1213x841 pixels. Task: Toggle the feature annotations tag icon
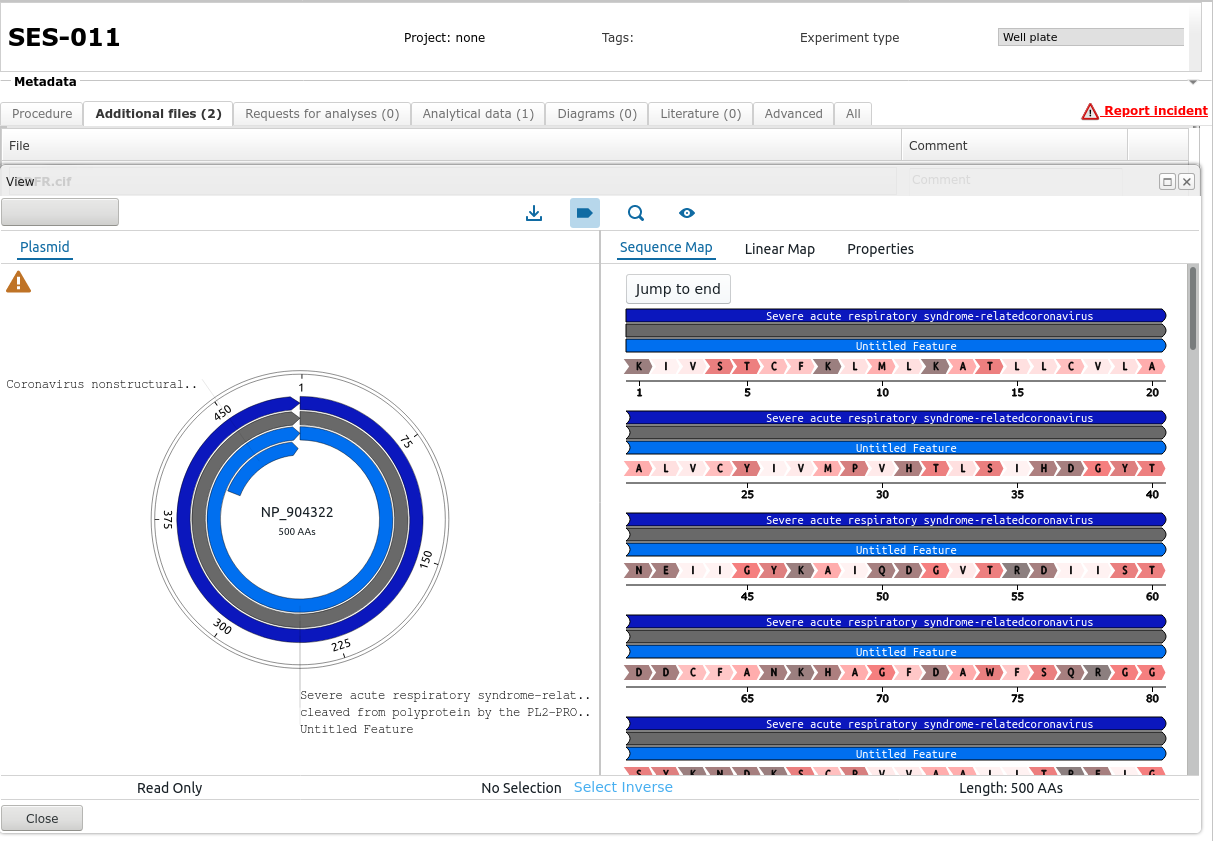click(585, 213)
